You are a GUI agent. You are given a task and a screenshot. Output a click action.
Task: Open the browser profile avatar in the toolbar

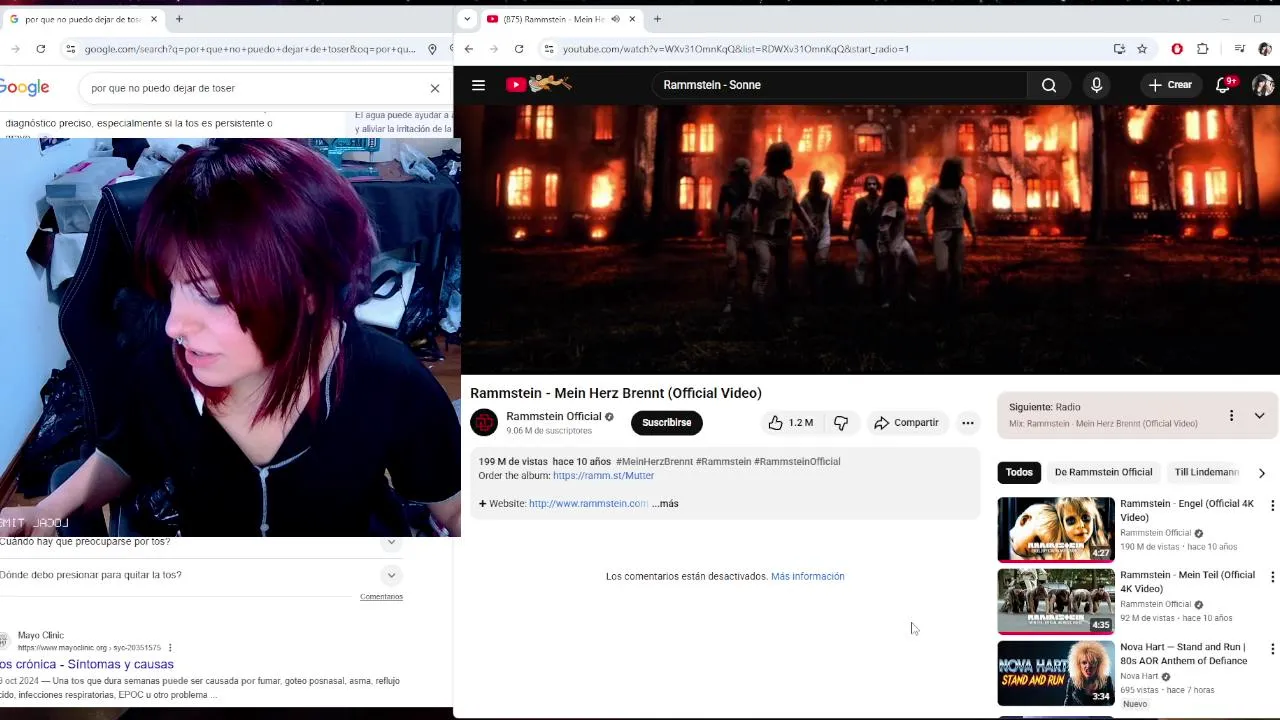point(1265,49)
